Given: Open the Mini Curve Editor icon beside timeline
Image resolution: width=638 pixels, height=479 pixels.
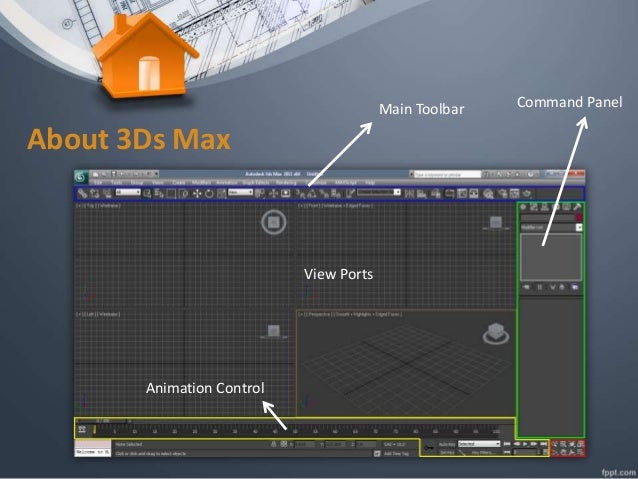Looking at the screenshot, I should [82, 429].
